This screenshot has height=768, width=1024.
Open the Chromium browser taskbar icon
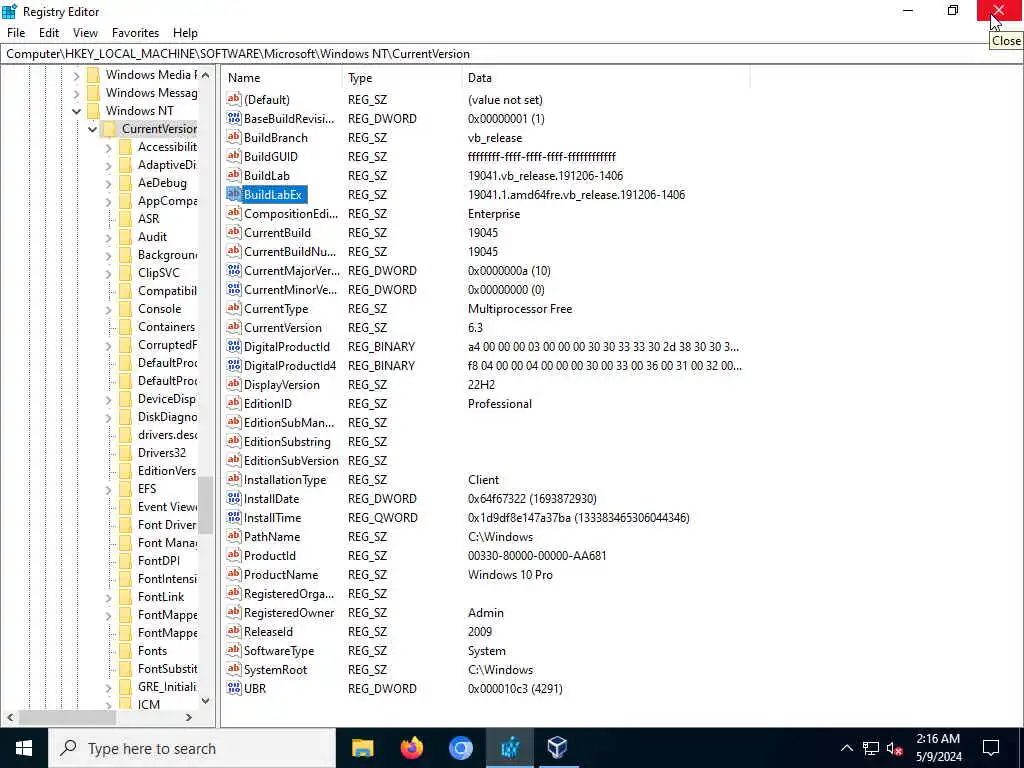point(460,748)
